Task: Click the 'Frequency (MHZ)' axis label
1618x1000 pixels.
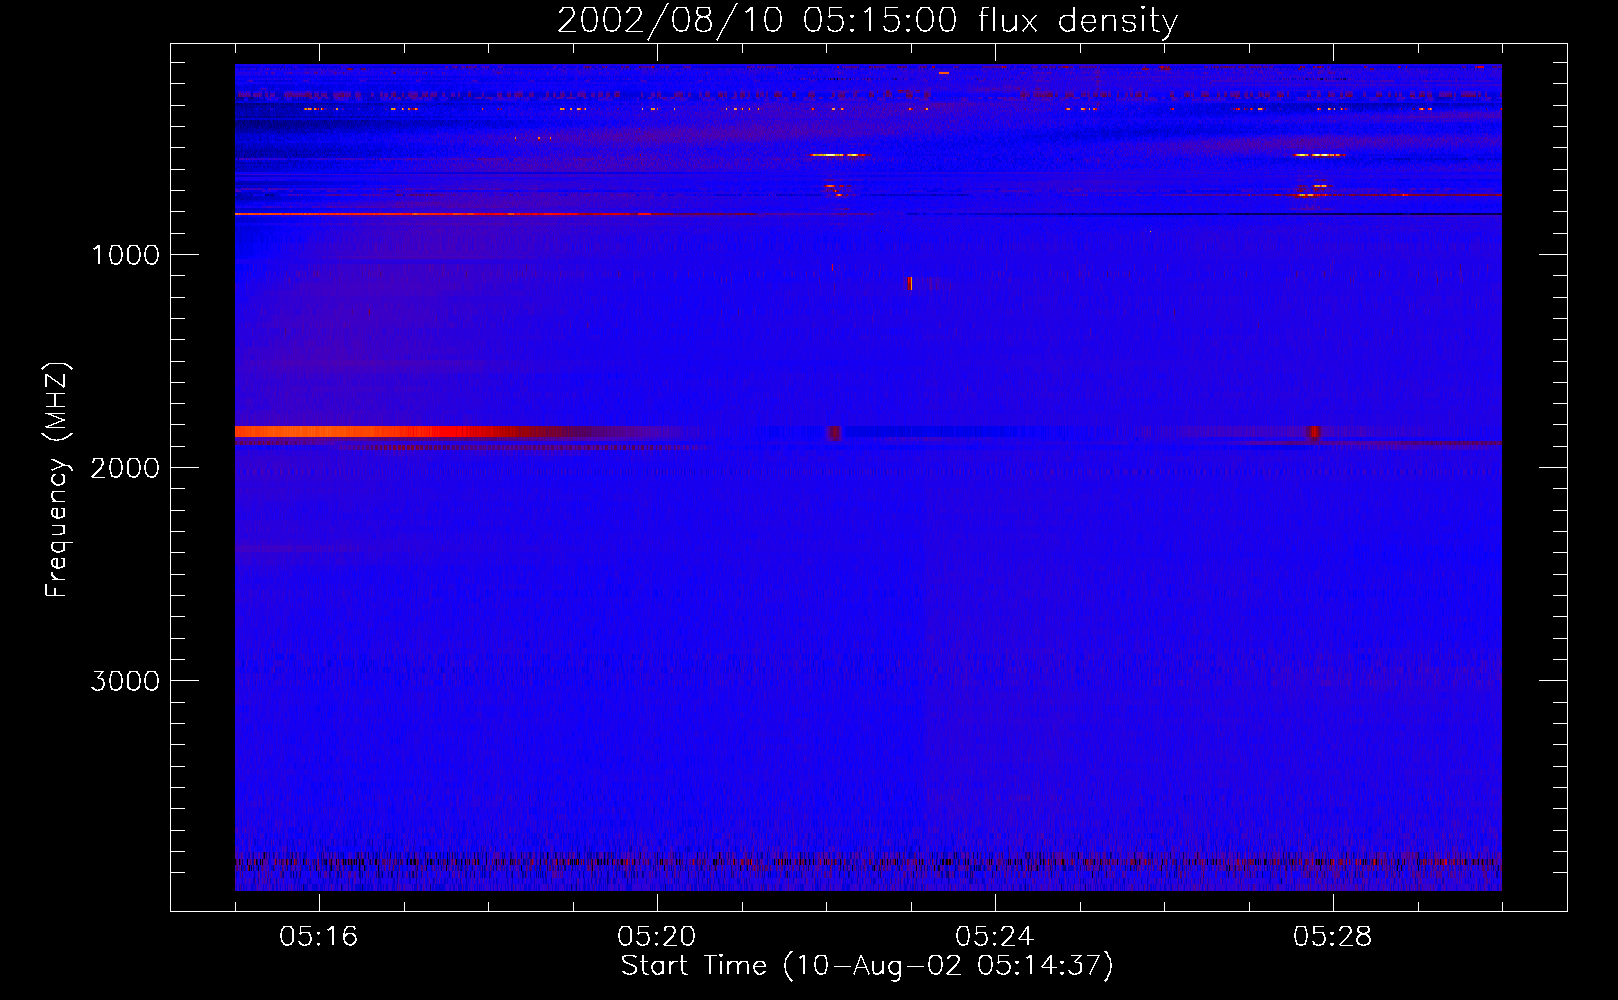Action: (x=57, y=480)
